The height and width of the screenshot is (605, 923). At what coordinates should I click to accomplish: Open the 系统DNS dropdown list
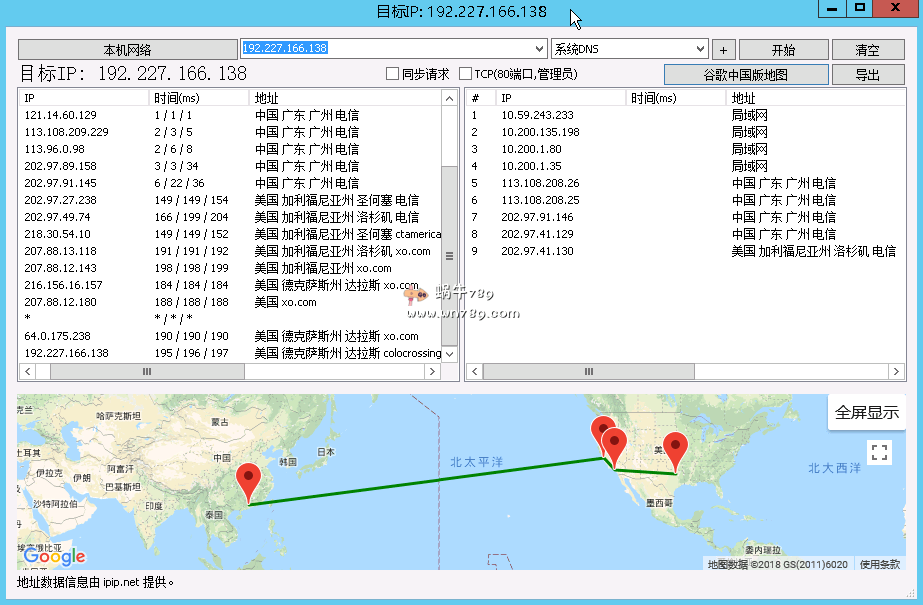coord(701,48)
